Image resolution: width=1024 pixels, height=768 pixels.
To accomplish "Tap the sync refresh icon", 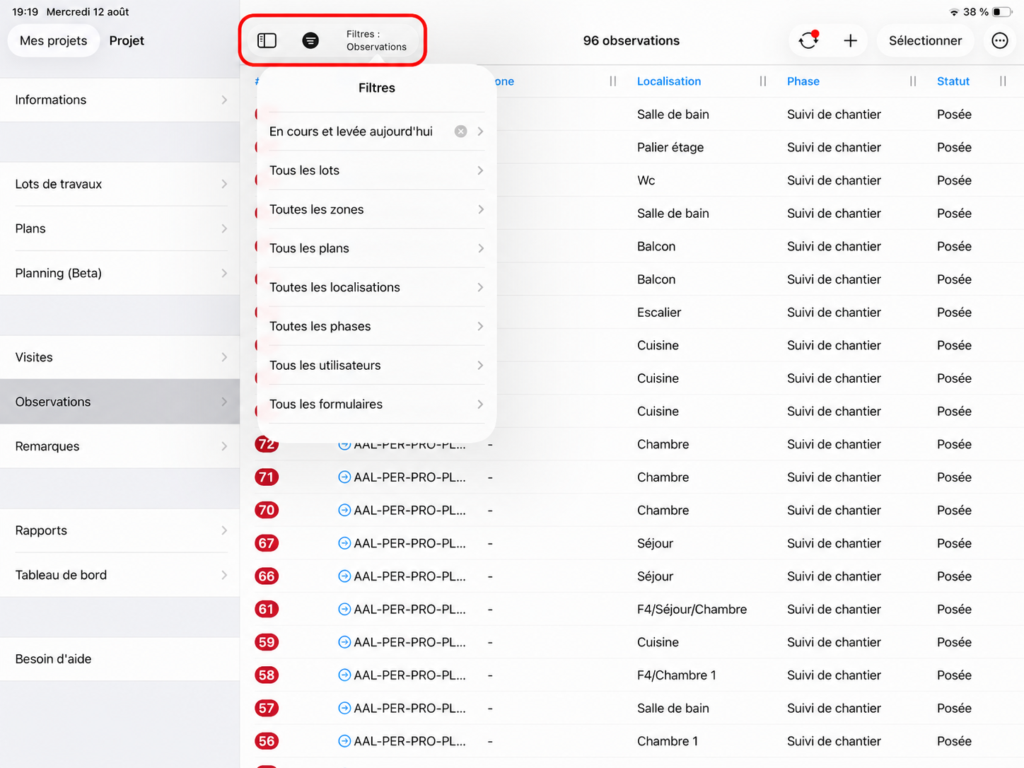I will (808, 40).
